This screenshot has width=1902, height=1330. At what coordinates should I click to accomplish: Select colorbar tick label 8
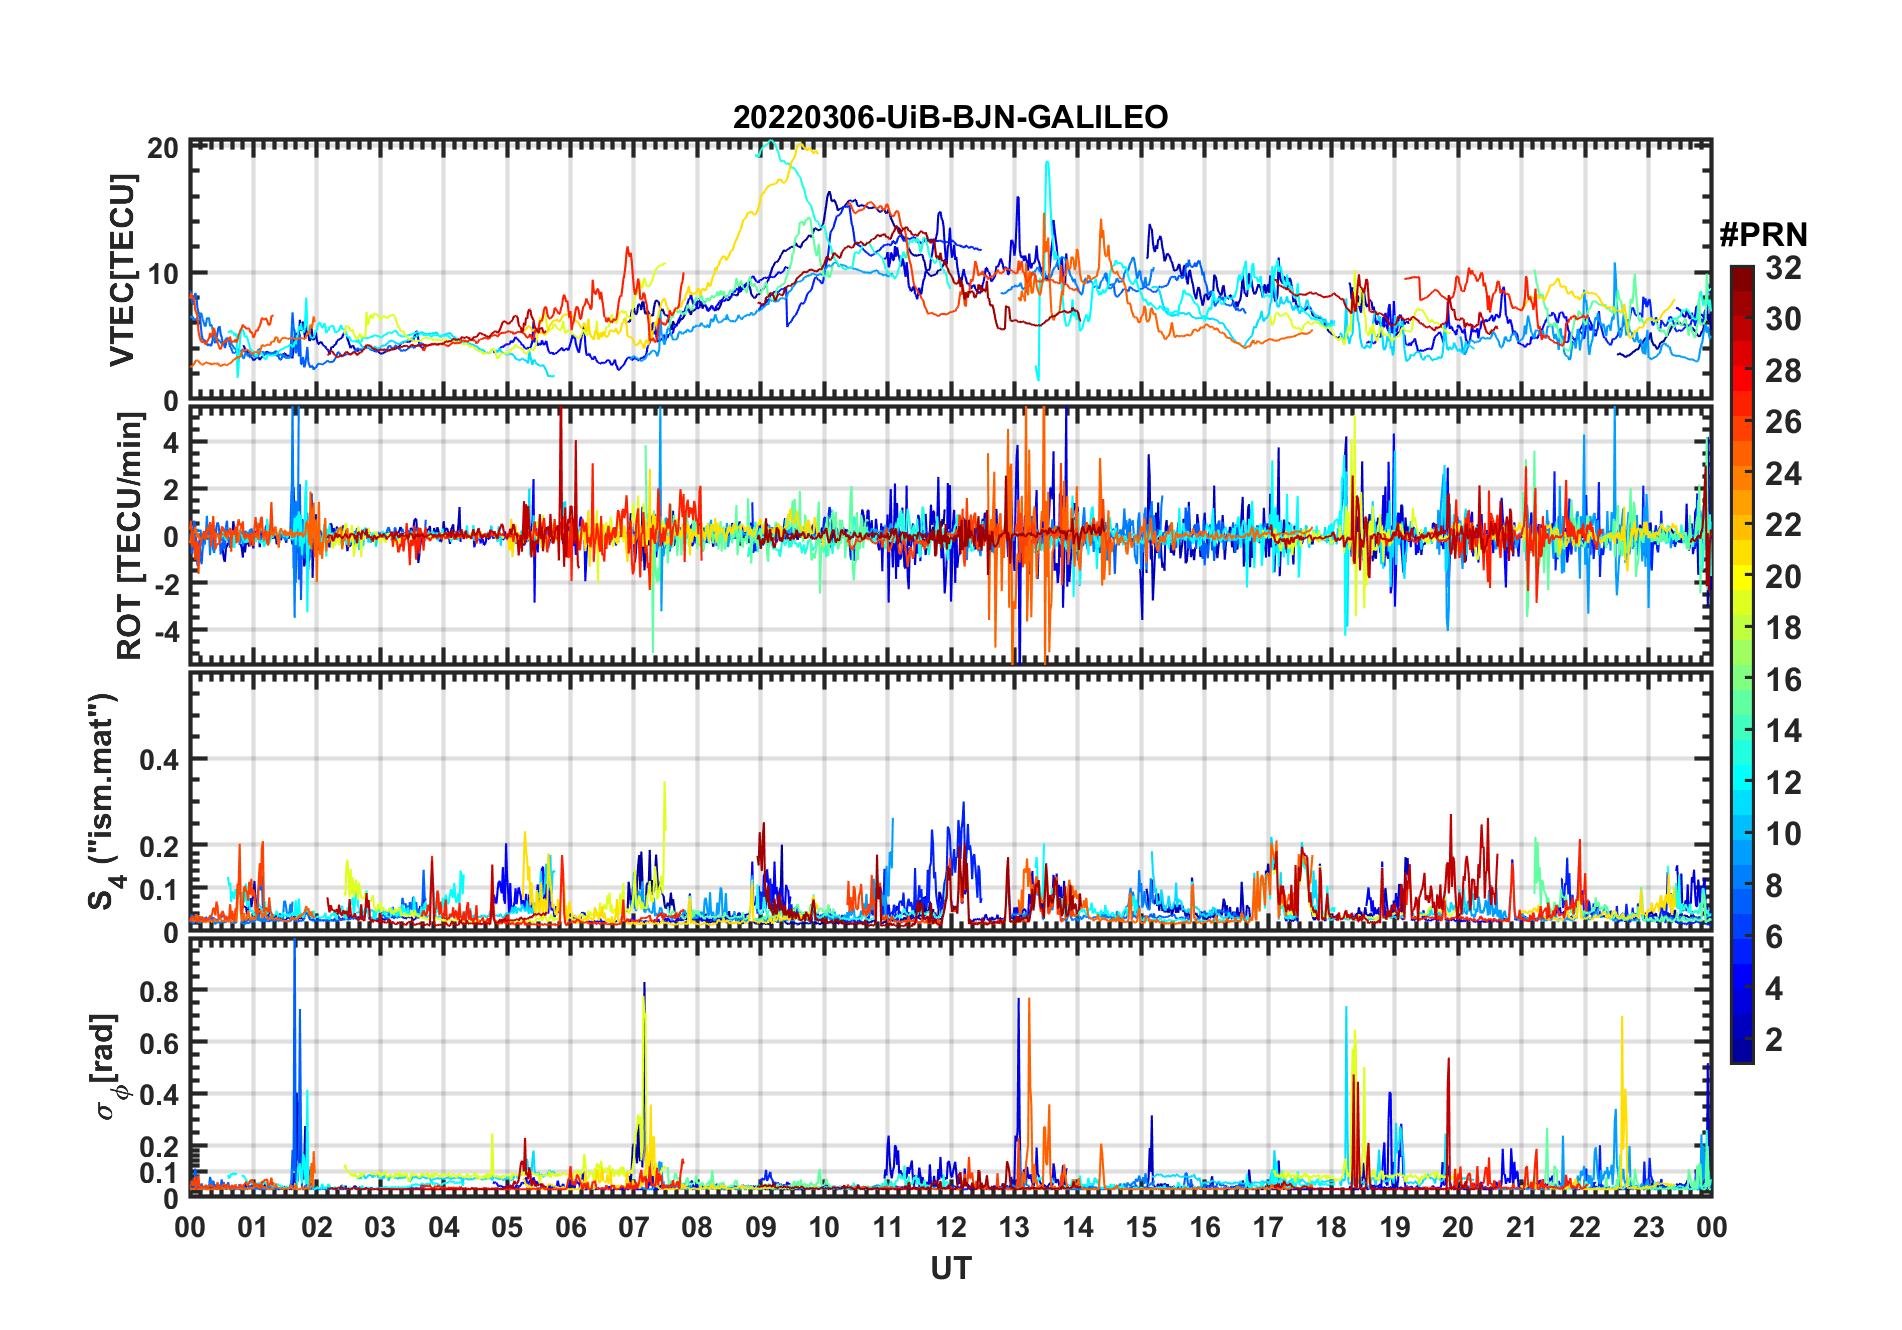point(1774,886)
